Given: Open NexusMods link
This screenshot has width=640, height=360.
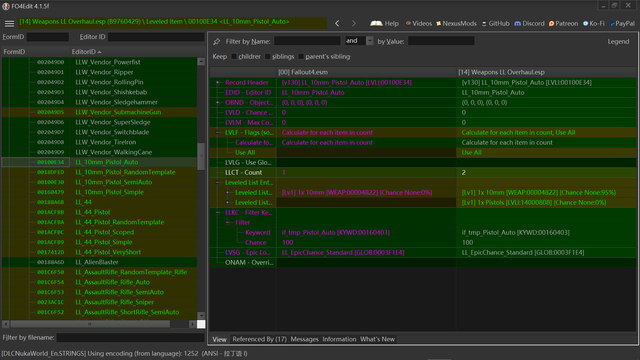Looking at the screenshot, I should tap(456, 24).
